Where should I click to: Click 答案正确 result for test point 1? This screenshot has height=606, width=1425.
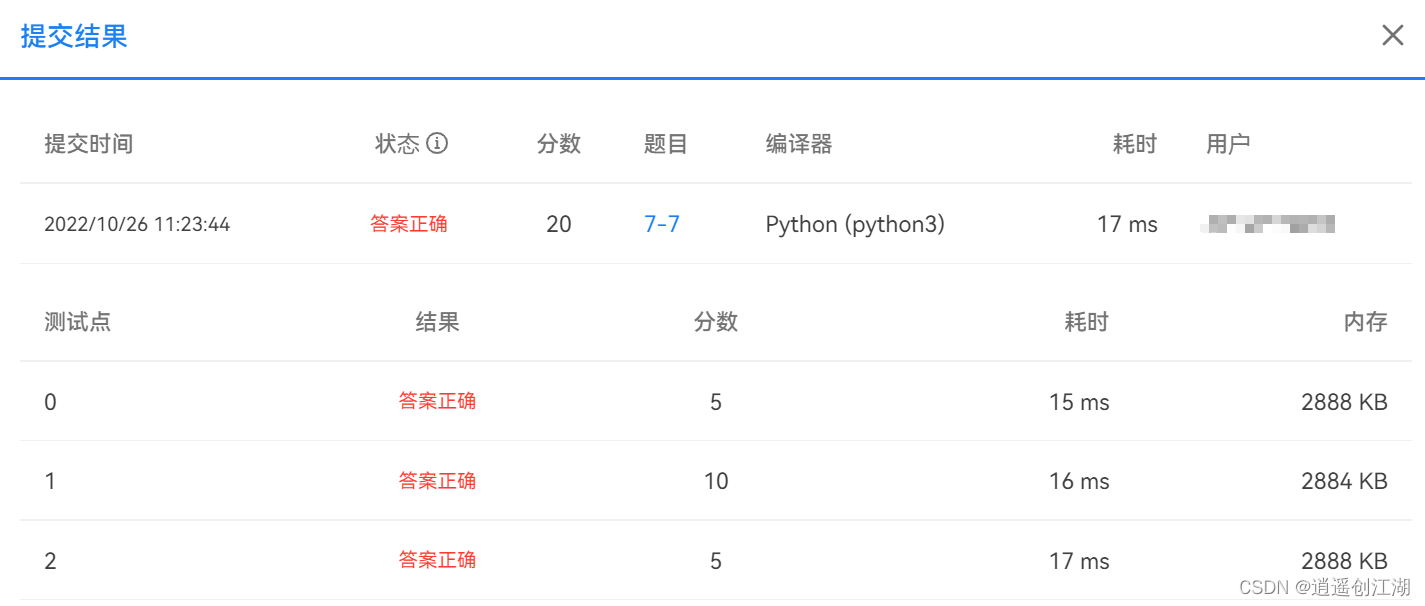tap(437, 480)
